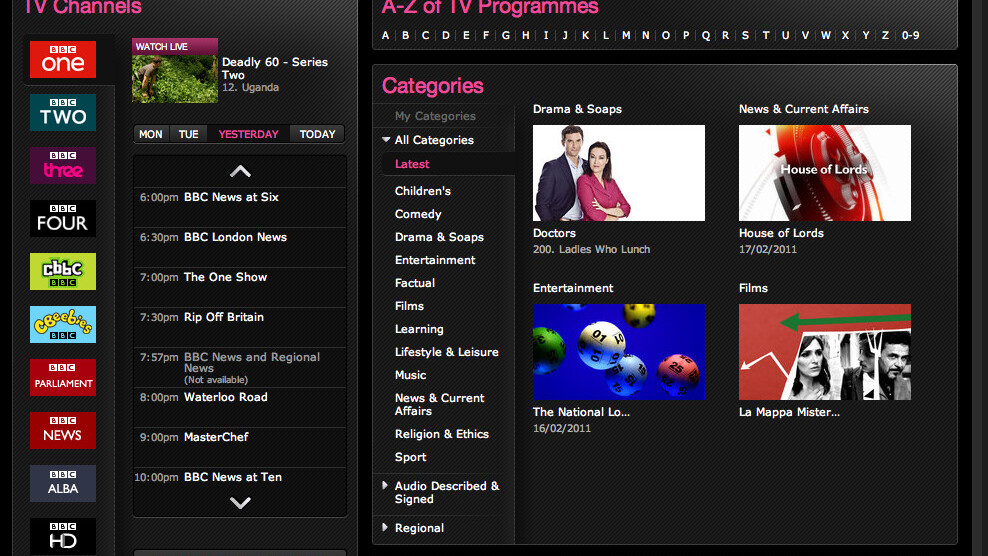This screenshot has width=988, height=556.
Task: Open the La Mappa Misteriosa film thumbnail
Action: click(x=825, y=352)
